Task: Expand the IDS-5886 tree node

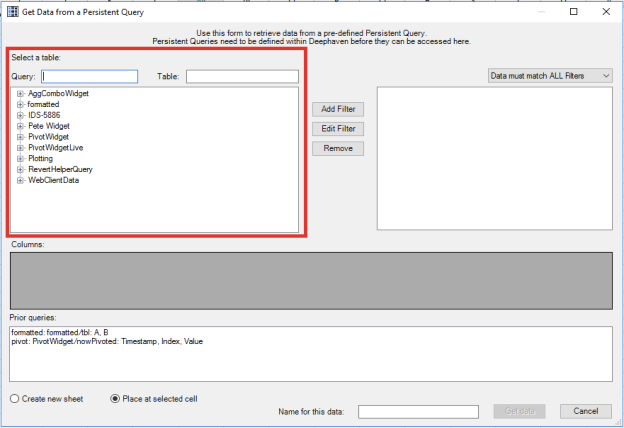Action: [19, 115]
